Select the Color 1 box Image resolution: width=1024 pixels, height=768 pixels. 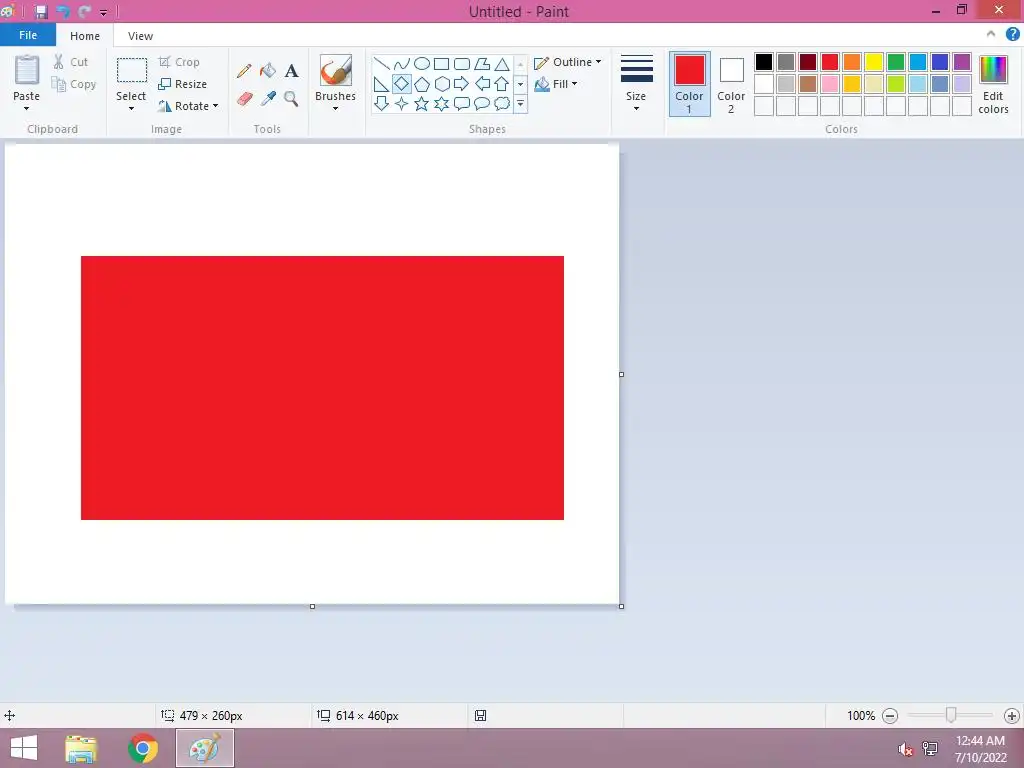(x=690, y=84)
